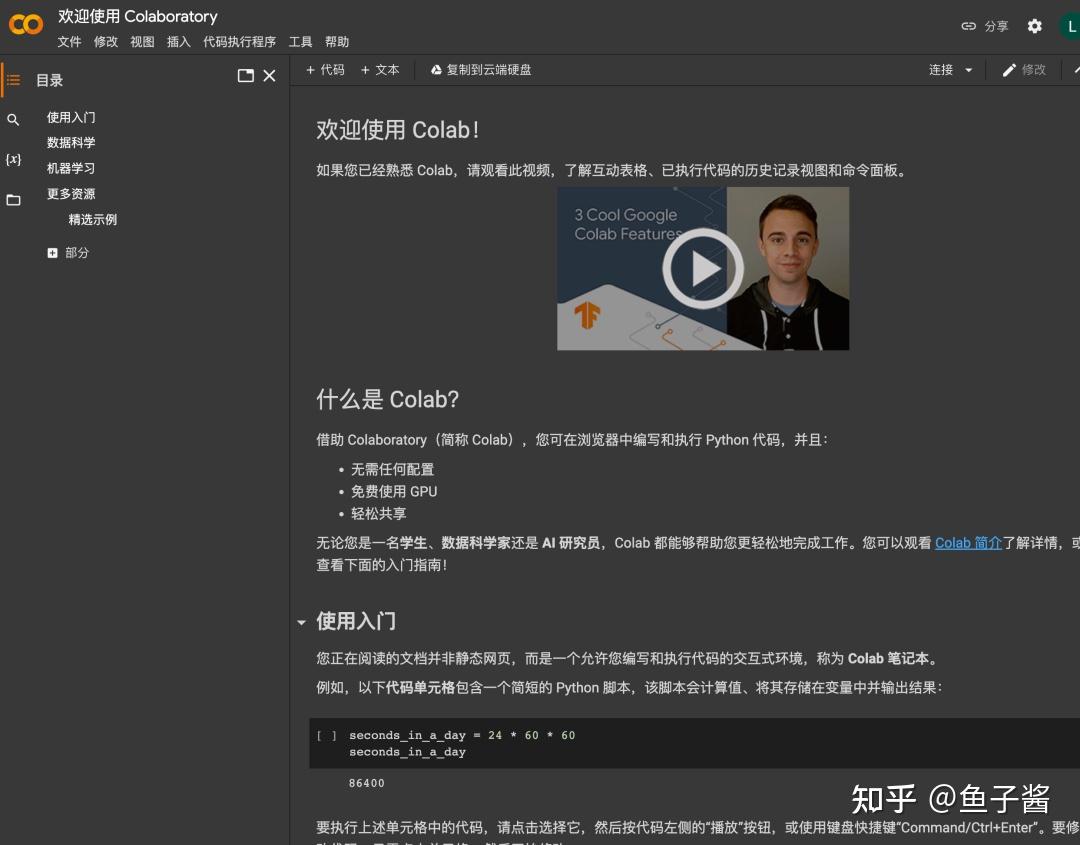Screen dimensions: 1080x845
Task: Jump to 精选示例 in table of contents
Action: [x=93, y=220]
